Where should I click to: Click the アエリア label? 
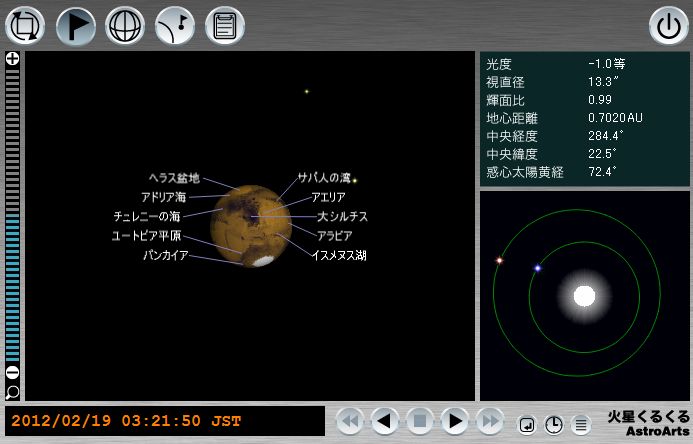point(328,197)
